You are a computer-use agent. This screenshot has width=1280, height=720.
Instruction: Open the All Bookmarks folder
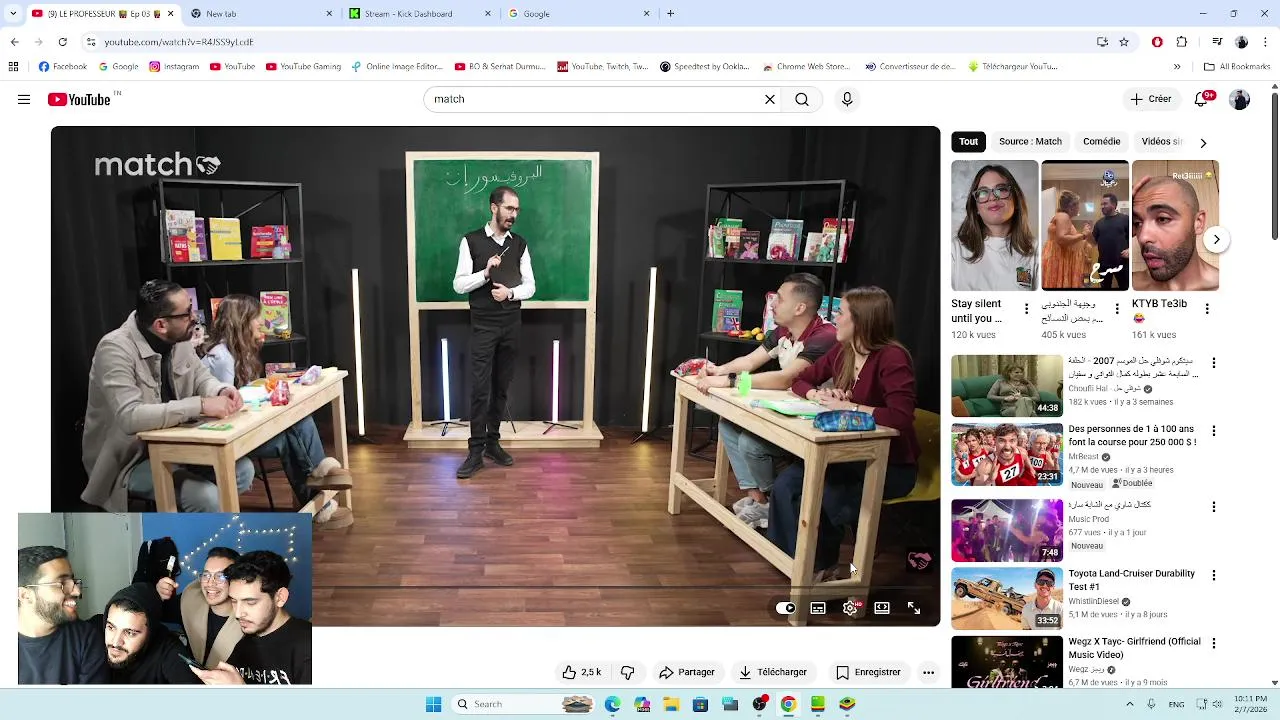click(x=1236, y=67)
